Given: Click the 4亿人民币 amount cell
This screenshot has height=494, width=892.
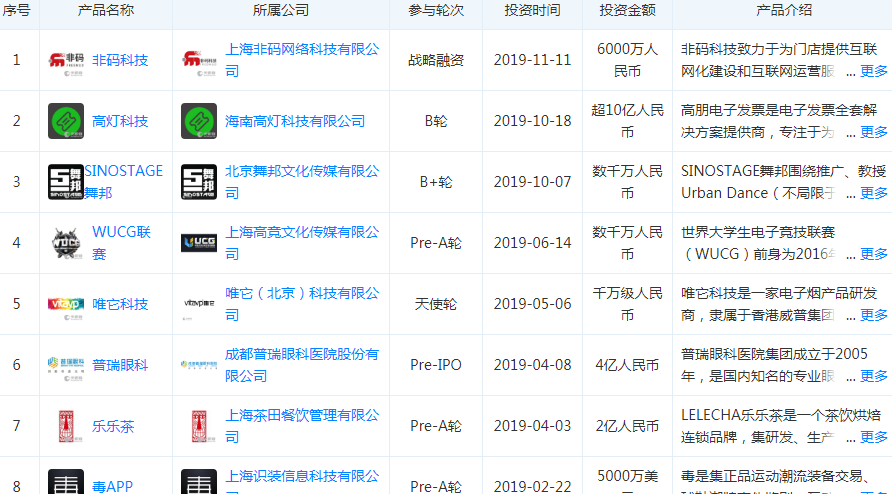Looking at the screenshot, I should point(627,365).
